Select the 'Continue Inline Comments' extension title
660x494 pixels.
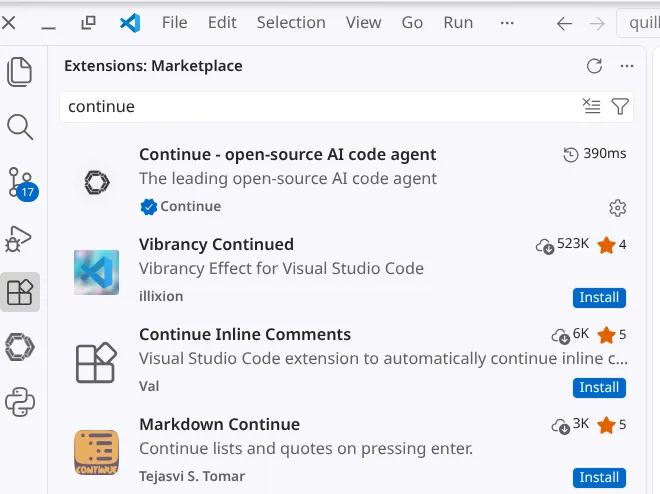(x=245, y=335)
